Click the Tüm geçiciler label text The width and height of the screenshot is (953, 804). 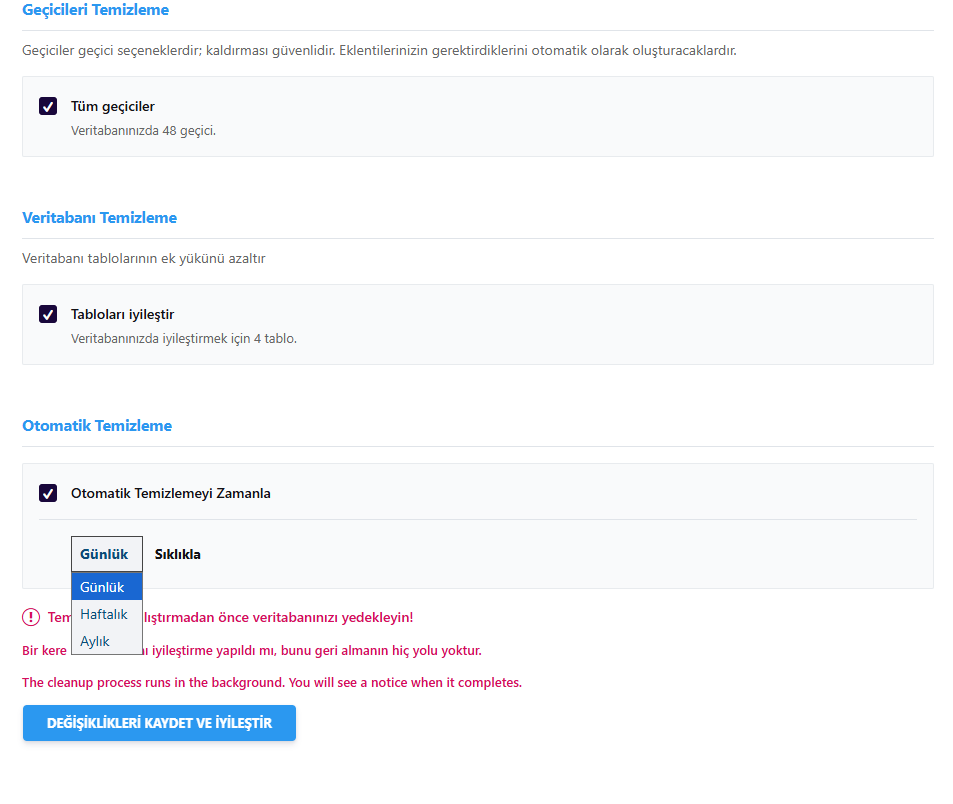[112, 106]
